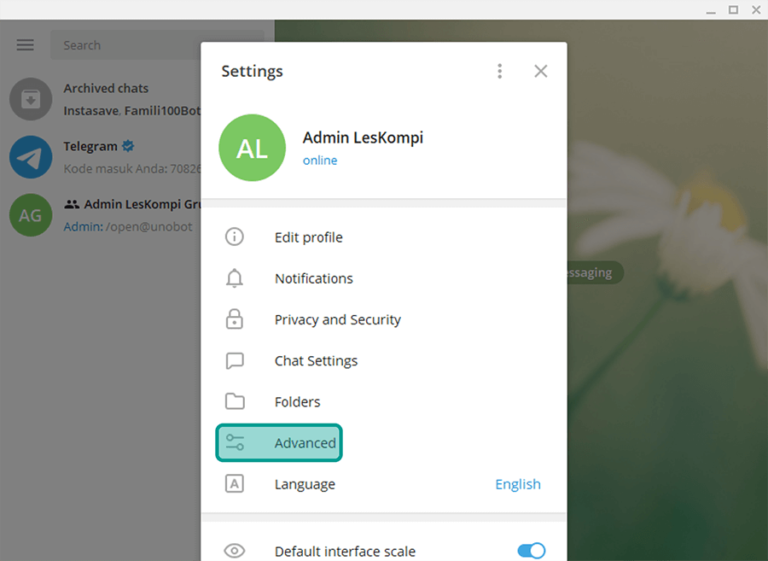Open Notifications settings

coord(384,278)
